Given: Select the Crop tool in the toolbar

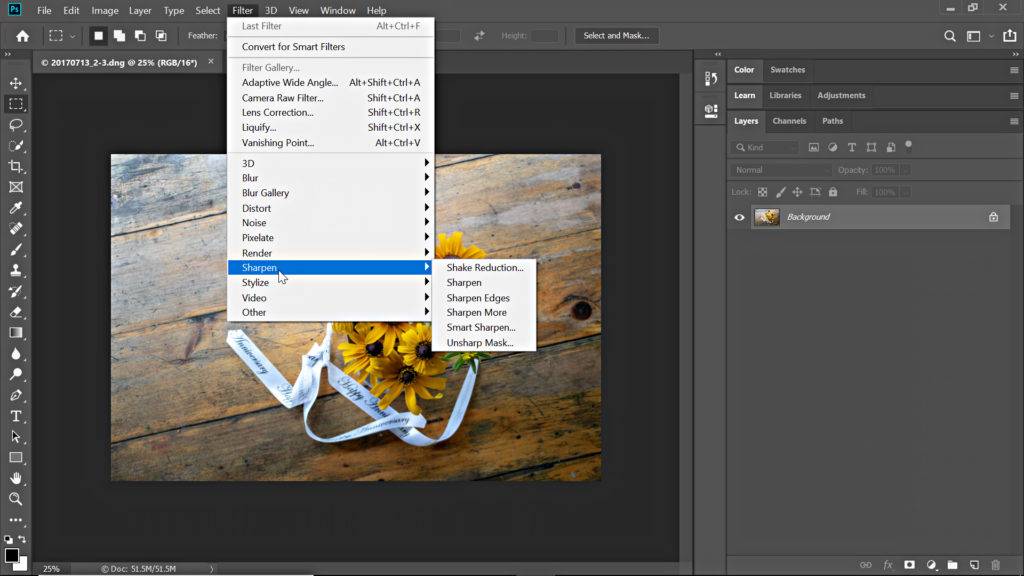Looking at the screenshot, I should click(x=16, y=166).
